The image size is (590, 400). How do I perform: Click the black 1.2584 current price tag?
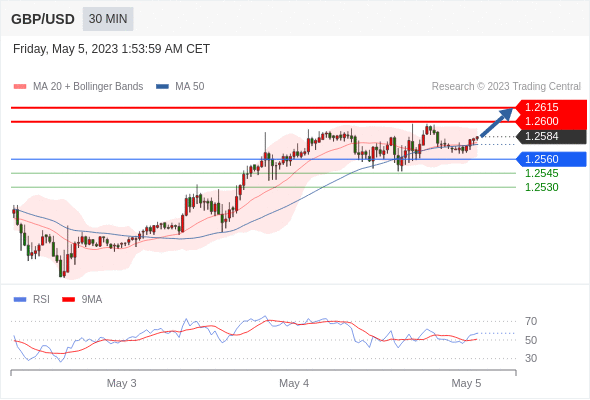[551, 136]
